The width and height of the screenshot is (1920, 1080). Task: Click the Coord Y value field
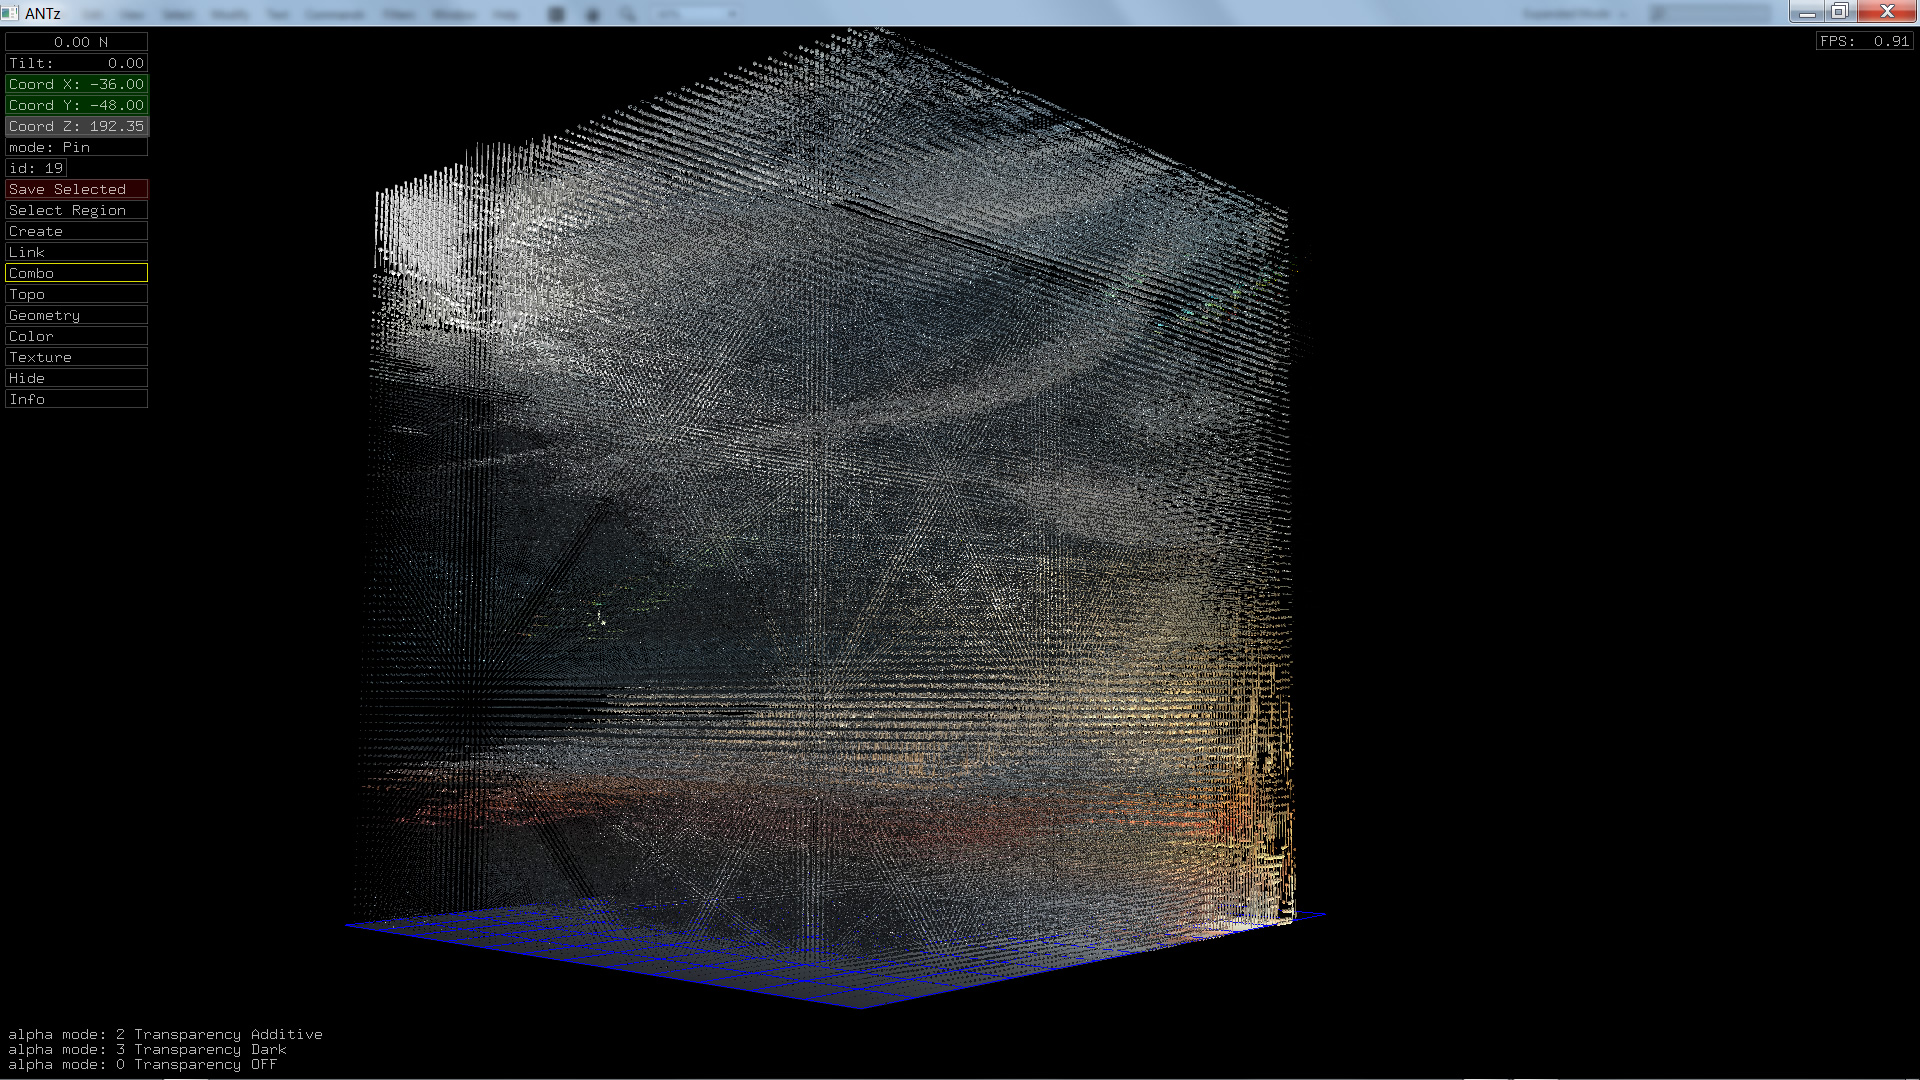76,105
